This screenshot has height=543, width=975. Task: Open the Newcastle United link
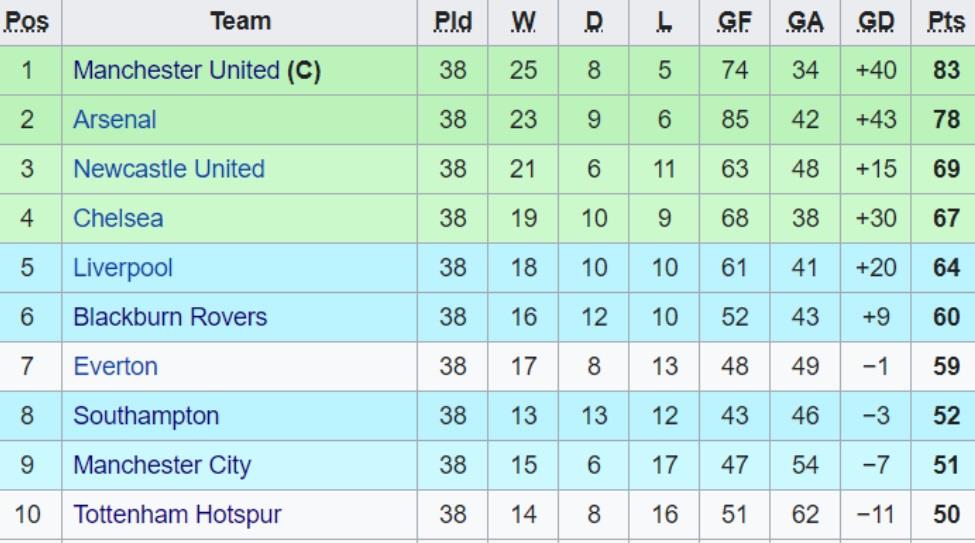[169, 169]
